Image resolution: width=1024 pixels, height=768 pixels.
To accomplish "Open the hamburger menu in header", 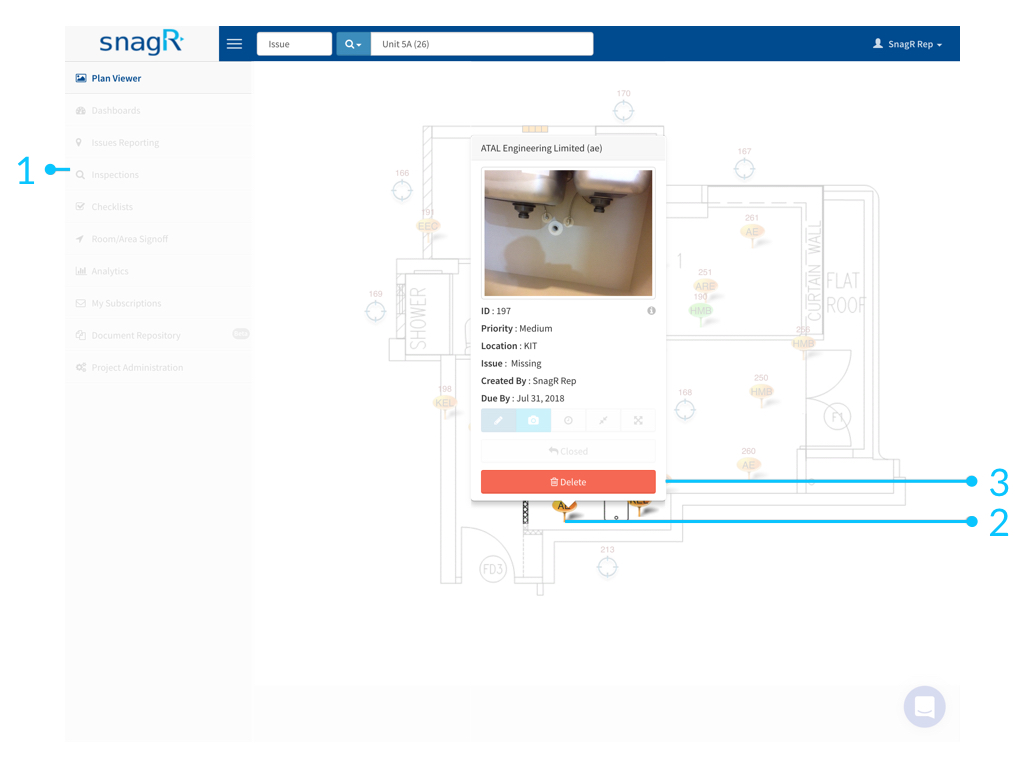I will [x=234, y=44].
